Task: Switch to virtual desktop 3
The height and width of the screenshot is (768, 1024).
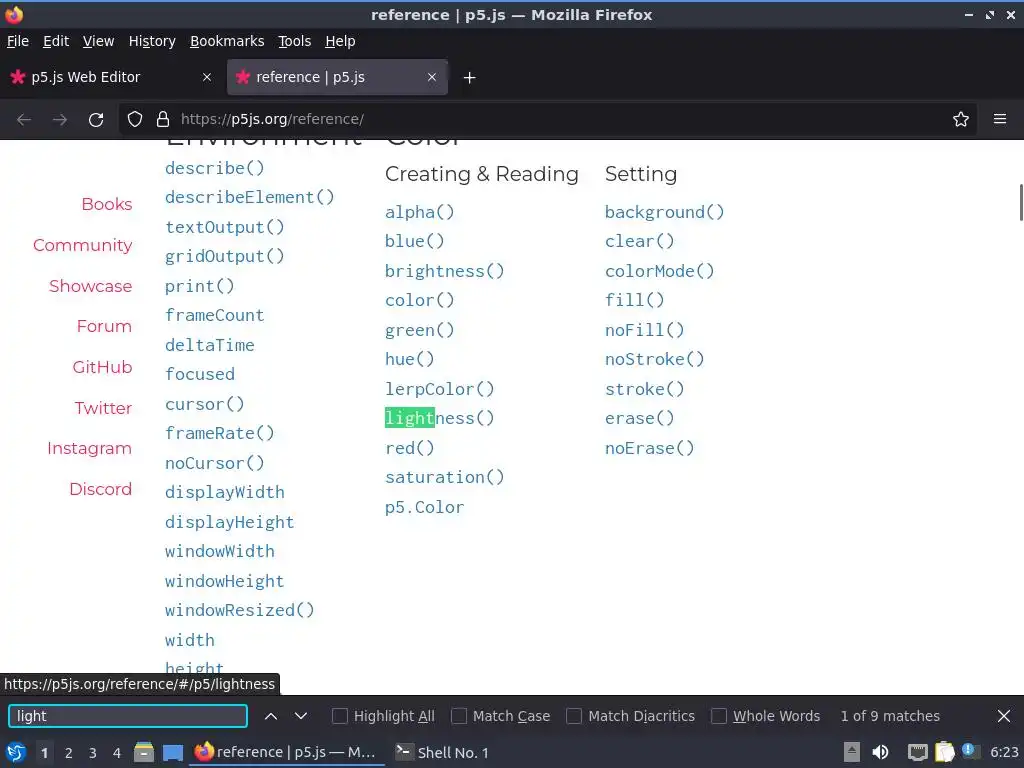Action: (93, 753)
